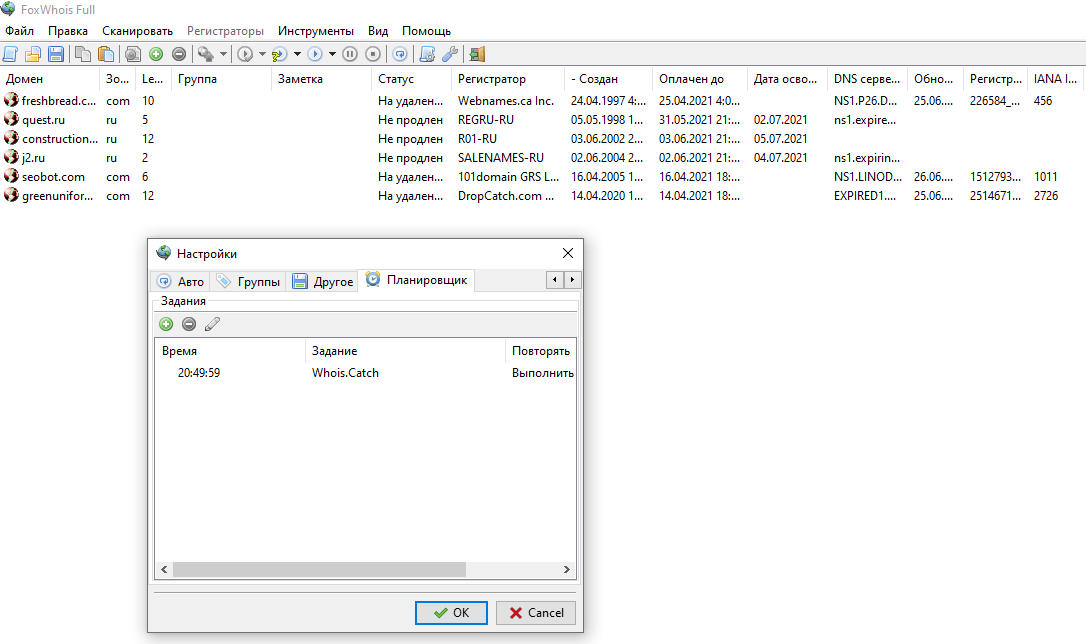Image resolution: width=1086 pixels, height=644 pixels.
Task: Click the right tab-scroll arrow in Настройки
Action: coord(572,280)
